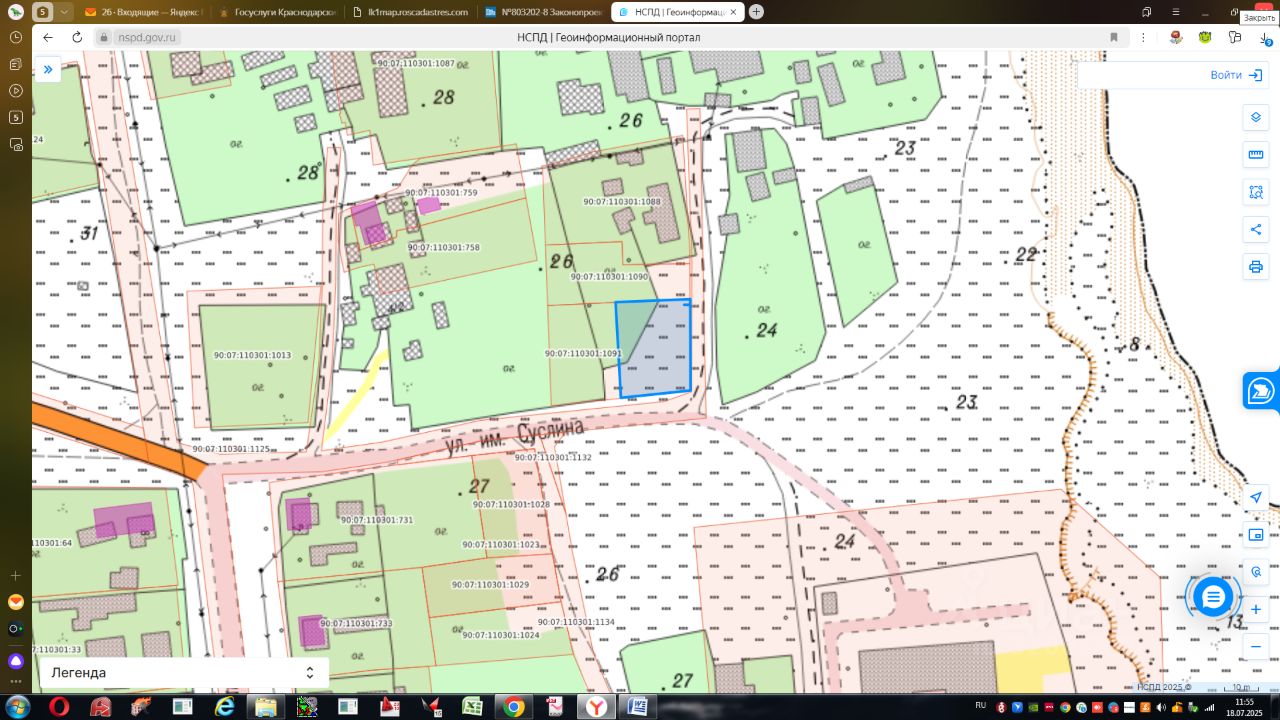Go back to the previous page
The width and height of the screenshot is (1280, 720).
click(x=47, y=37)
